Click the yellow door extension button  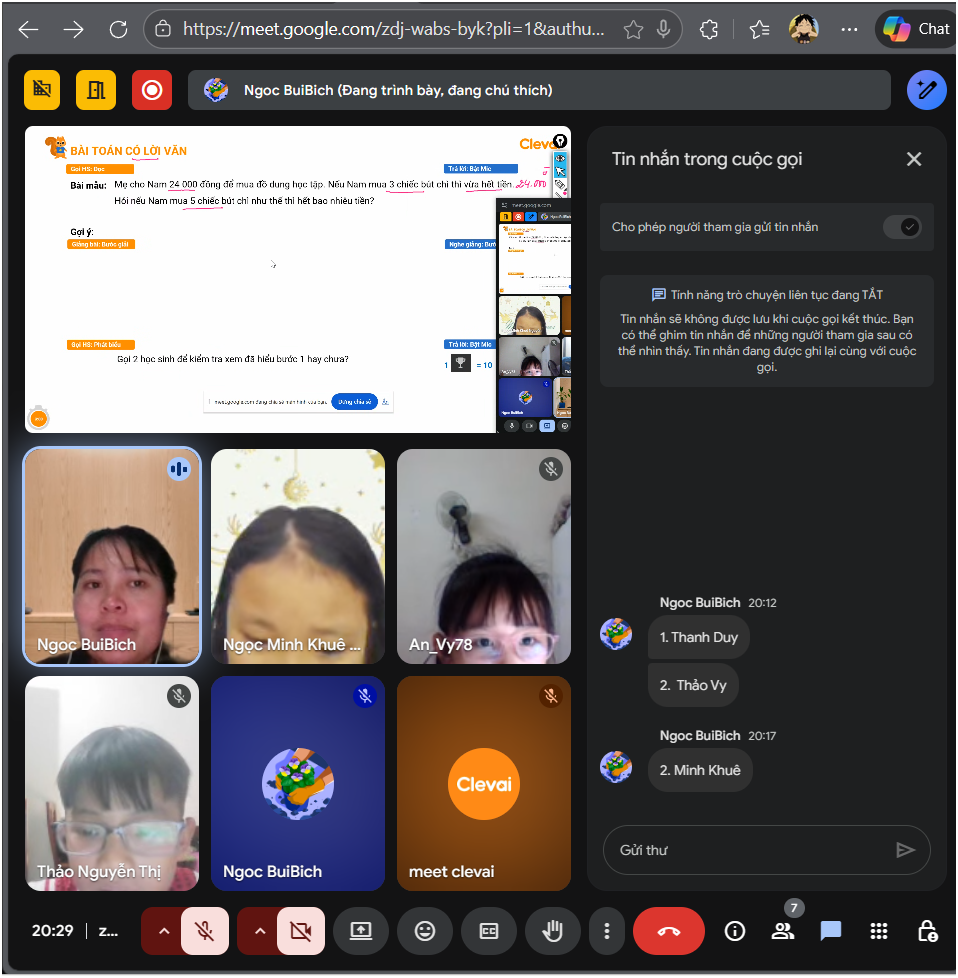(95, 90)
